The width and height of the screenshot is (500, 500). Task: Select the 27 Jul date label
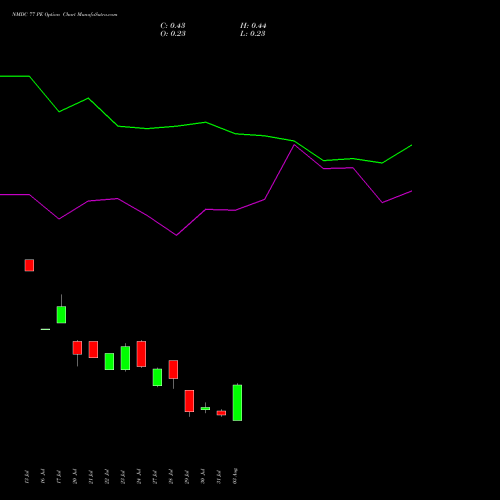[x=155, y=476]
